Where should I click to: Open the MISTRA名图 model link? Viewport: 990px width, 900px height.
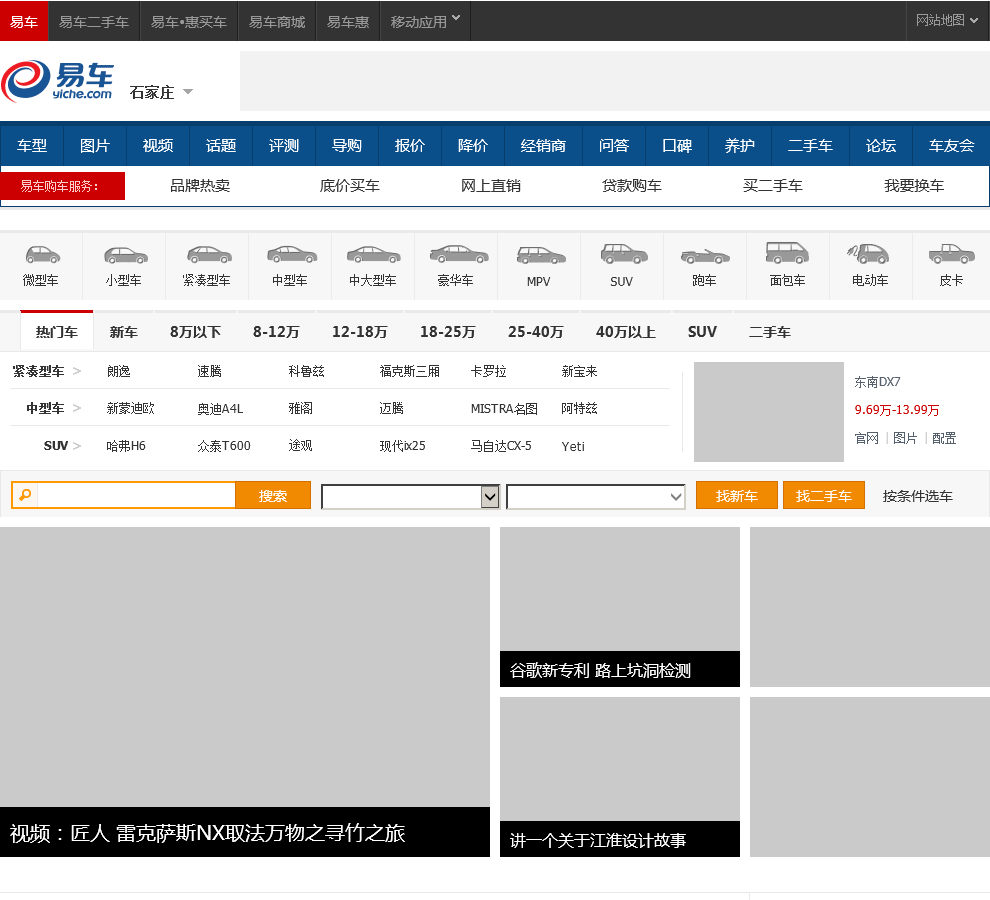(x=504, y=408)
